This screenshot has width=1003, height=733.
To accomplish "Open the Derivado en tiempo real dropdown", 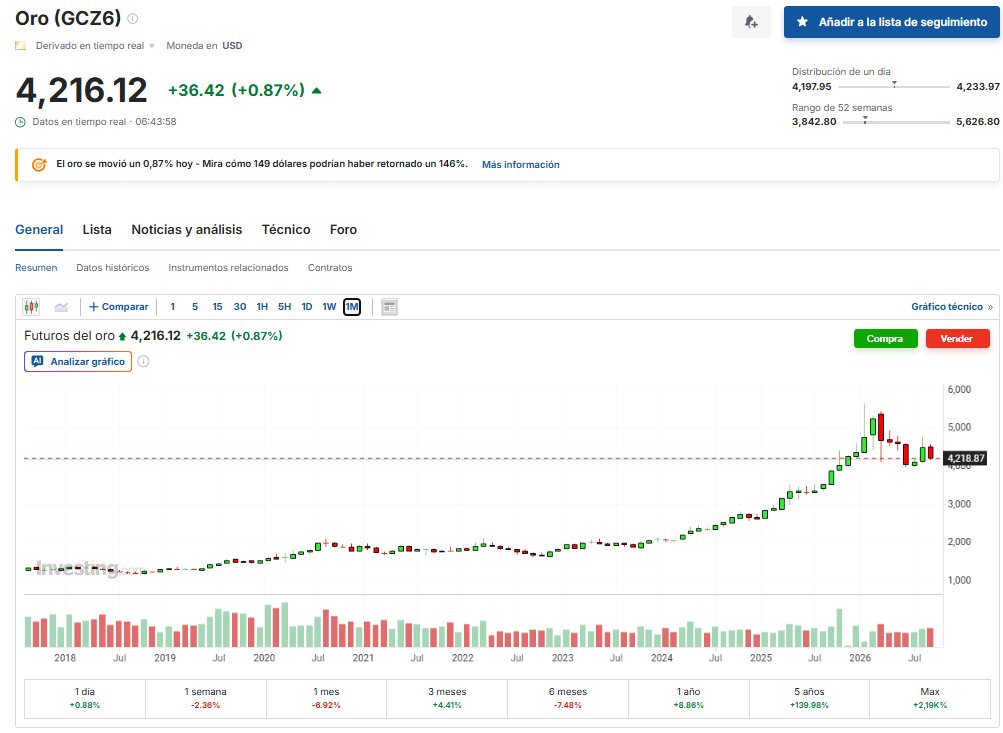I will [x=95, y=46].
